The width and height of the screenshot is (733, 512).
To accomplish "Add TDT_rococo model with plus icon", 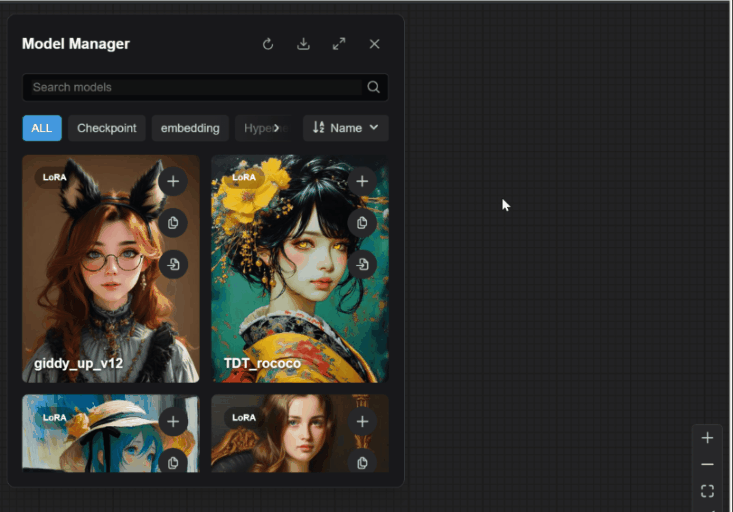I will (x=362, y=181).
